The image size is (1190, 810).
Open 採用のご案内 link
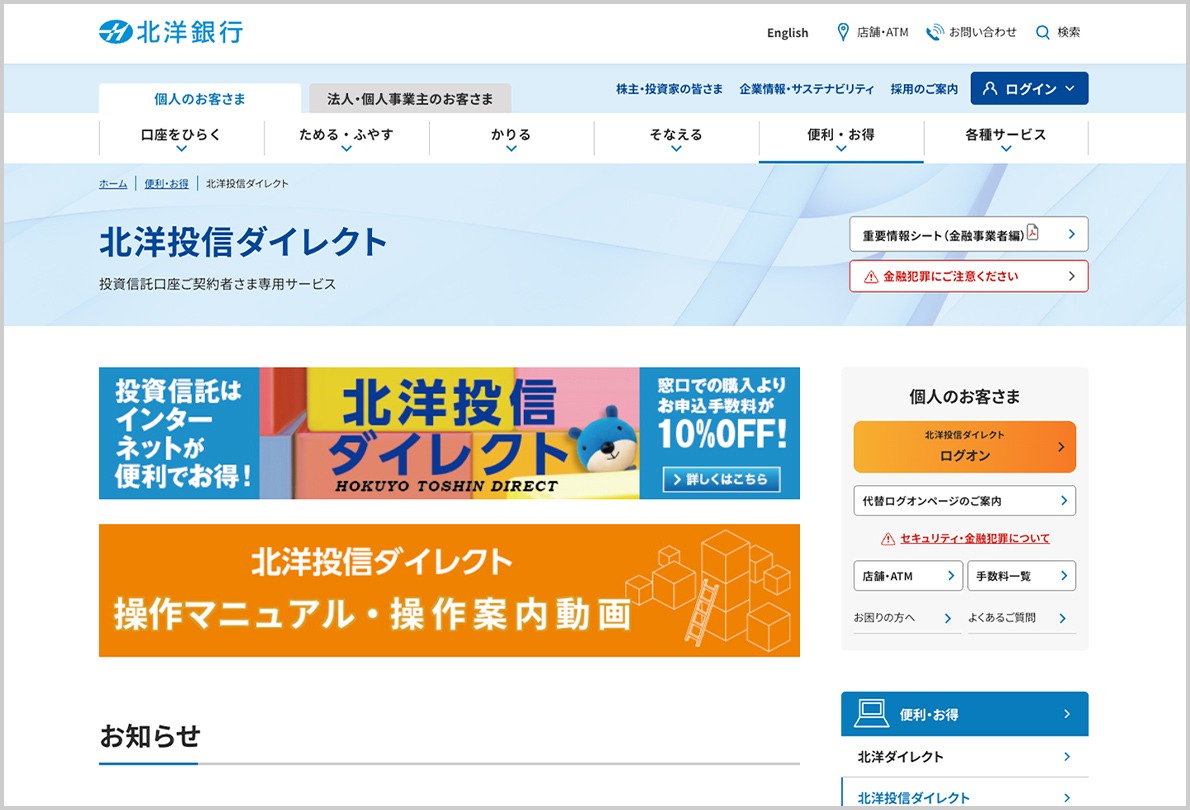click(924, 89)
